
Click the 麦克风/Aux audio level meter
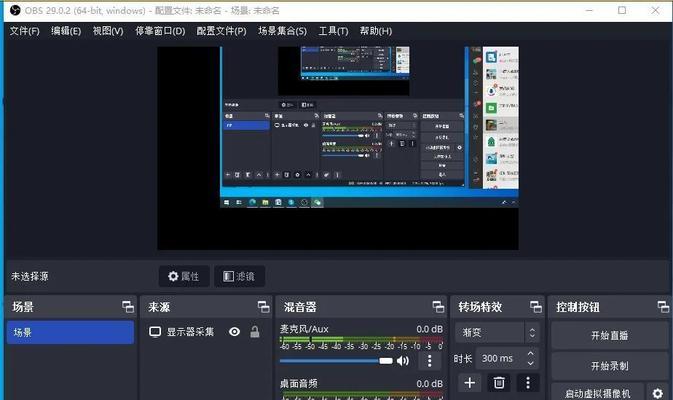361,340
